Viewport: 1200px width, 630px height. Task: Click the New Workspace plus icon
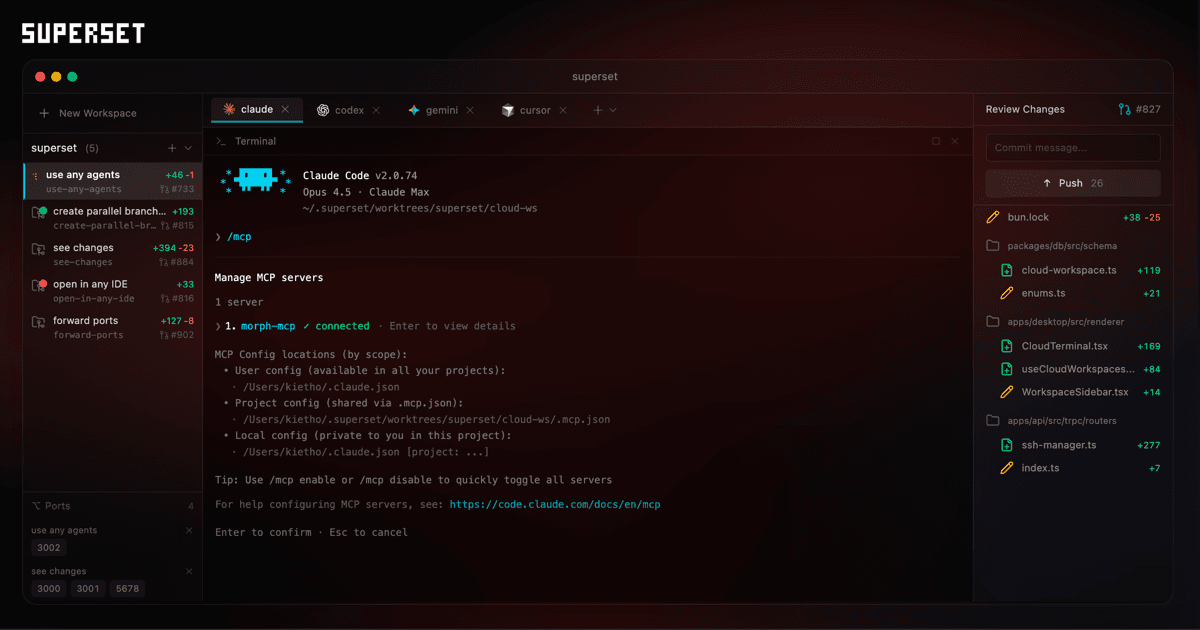(44, 113)
